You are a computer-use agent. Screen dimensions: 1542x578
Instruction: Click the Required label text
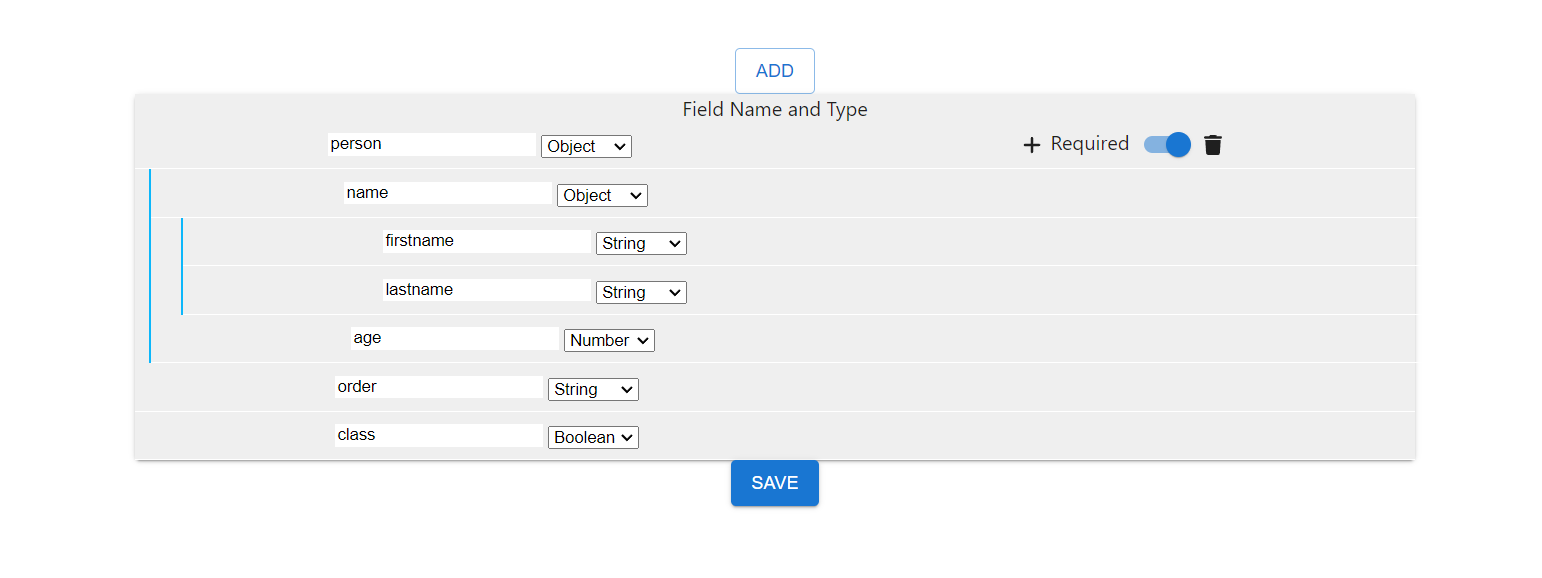1090,144
